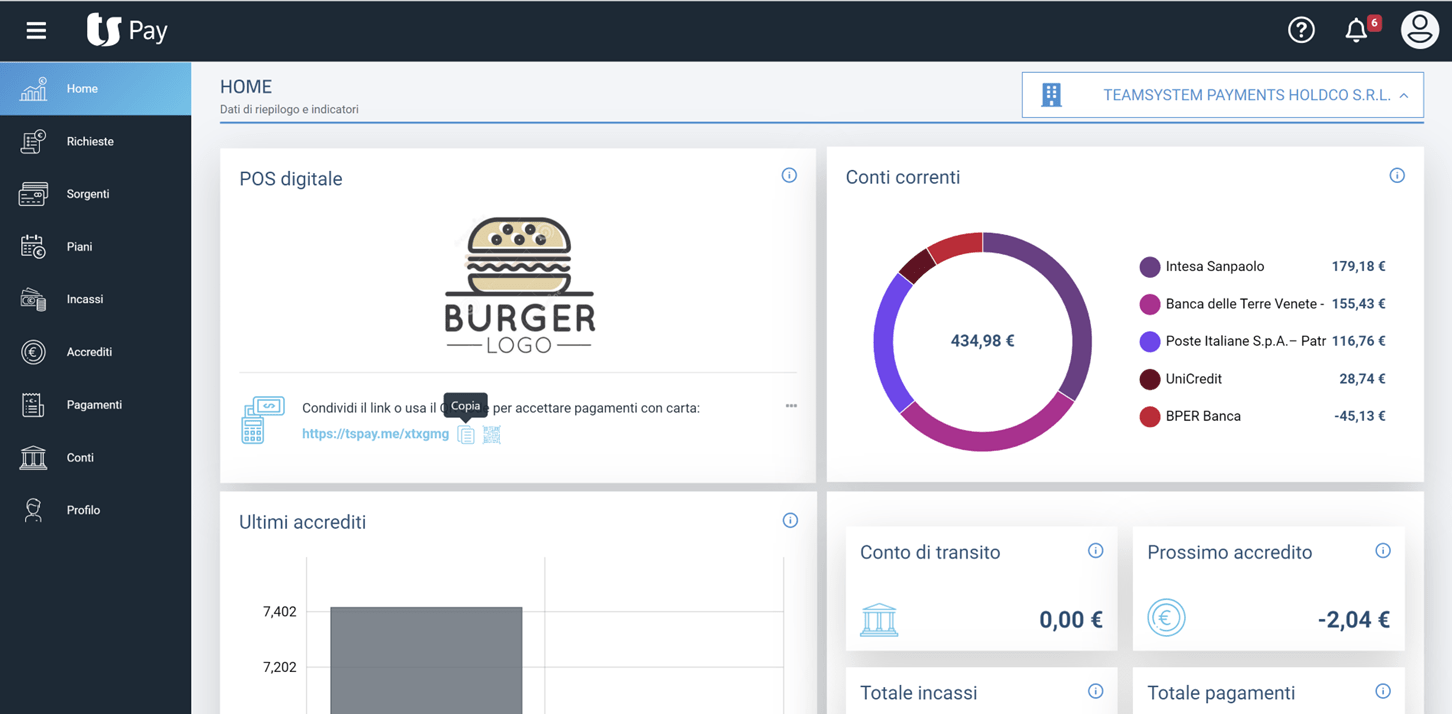Click the HOME page heading
Image resolution: width=1452 pixels, height=714 pixels.
pyautogui.click(x=246, y=87)
